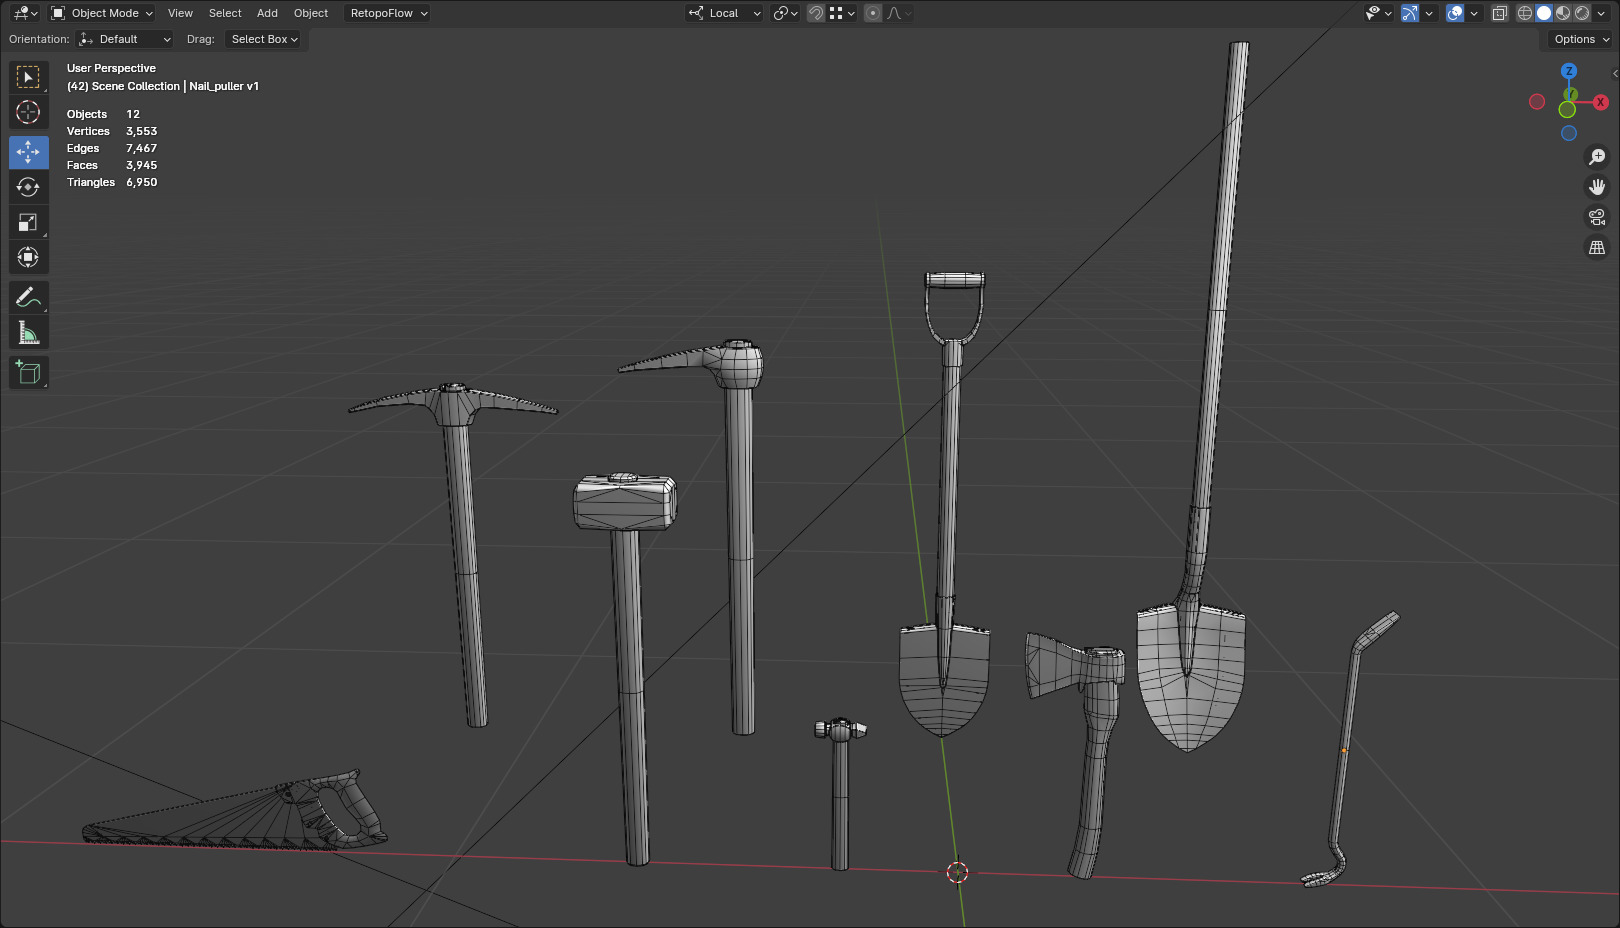Switch to material preview shading

(1563, 13)
